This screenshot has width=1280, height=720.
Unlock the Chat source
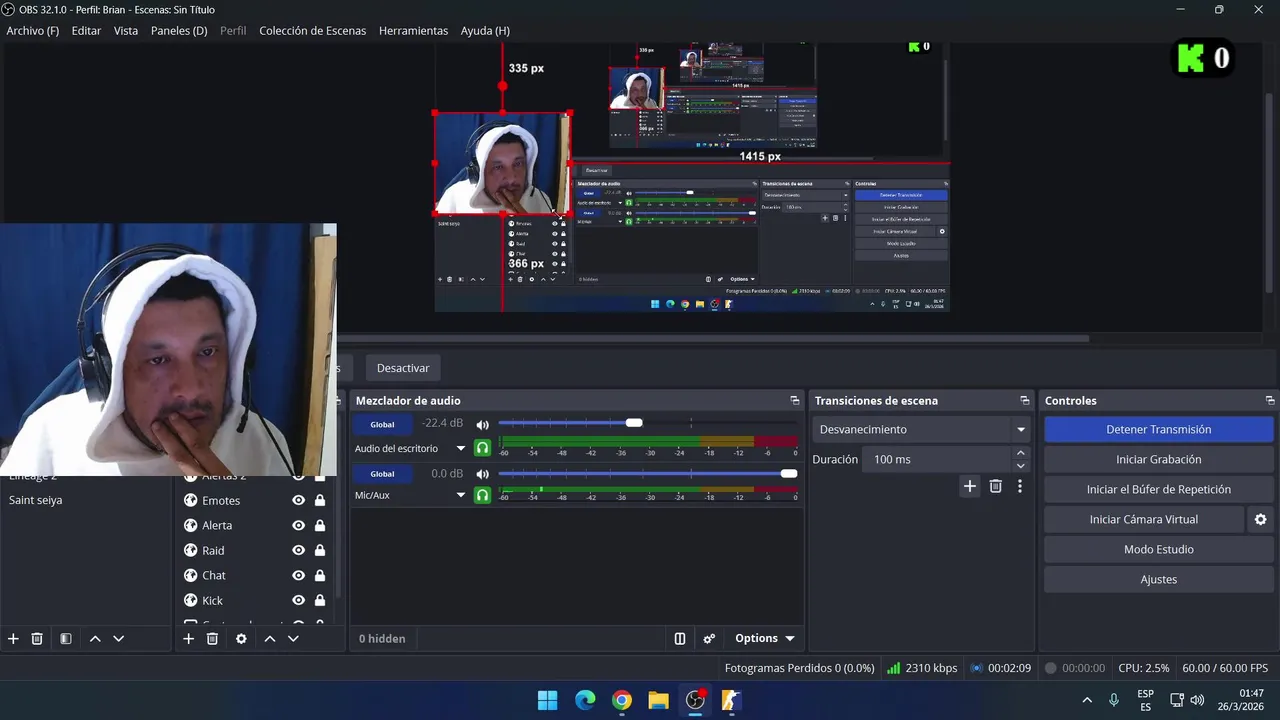[x=320, y=575]
